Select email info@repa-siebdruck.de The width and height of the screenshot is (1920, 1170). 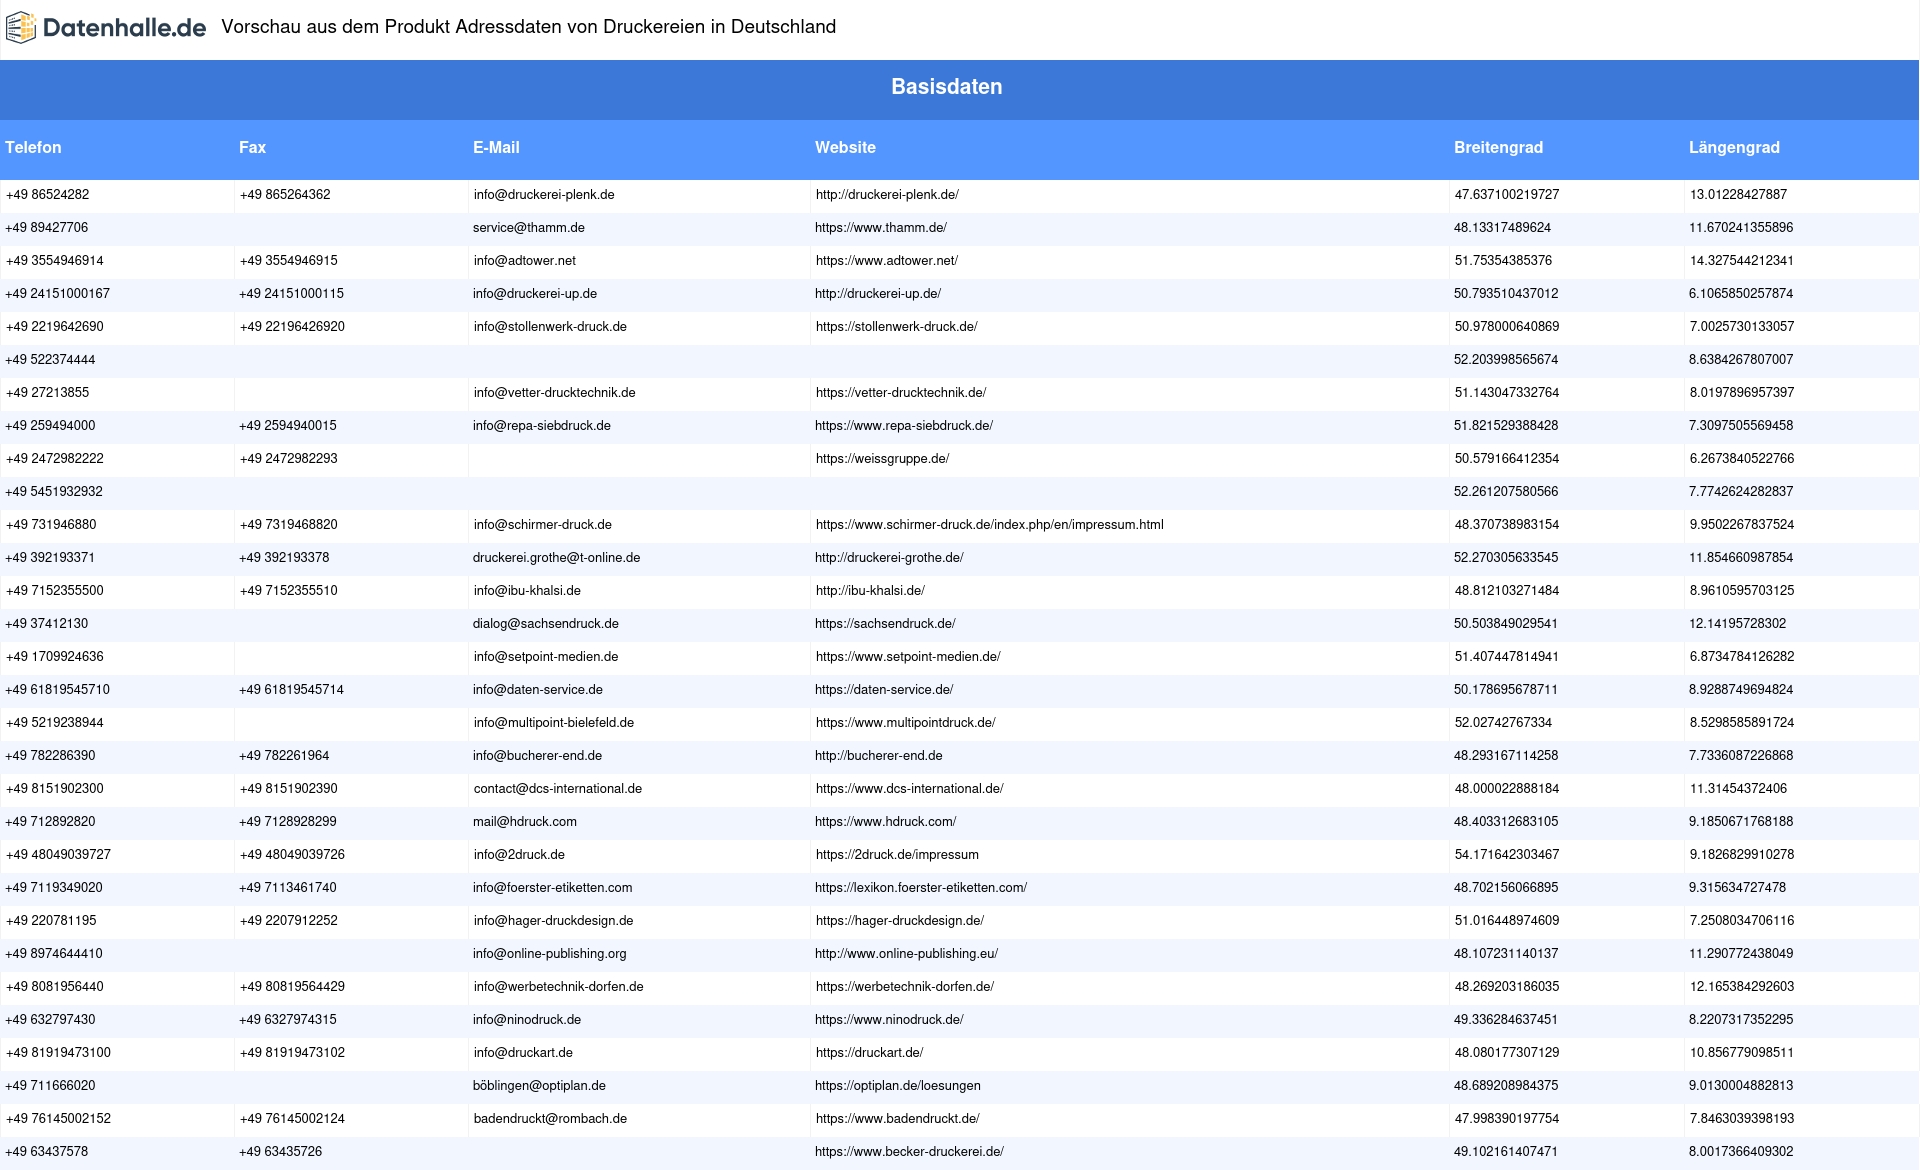542,426
